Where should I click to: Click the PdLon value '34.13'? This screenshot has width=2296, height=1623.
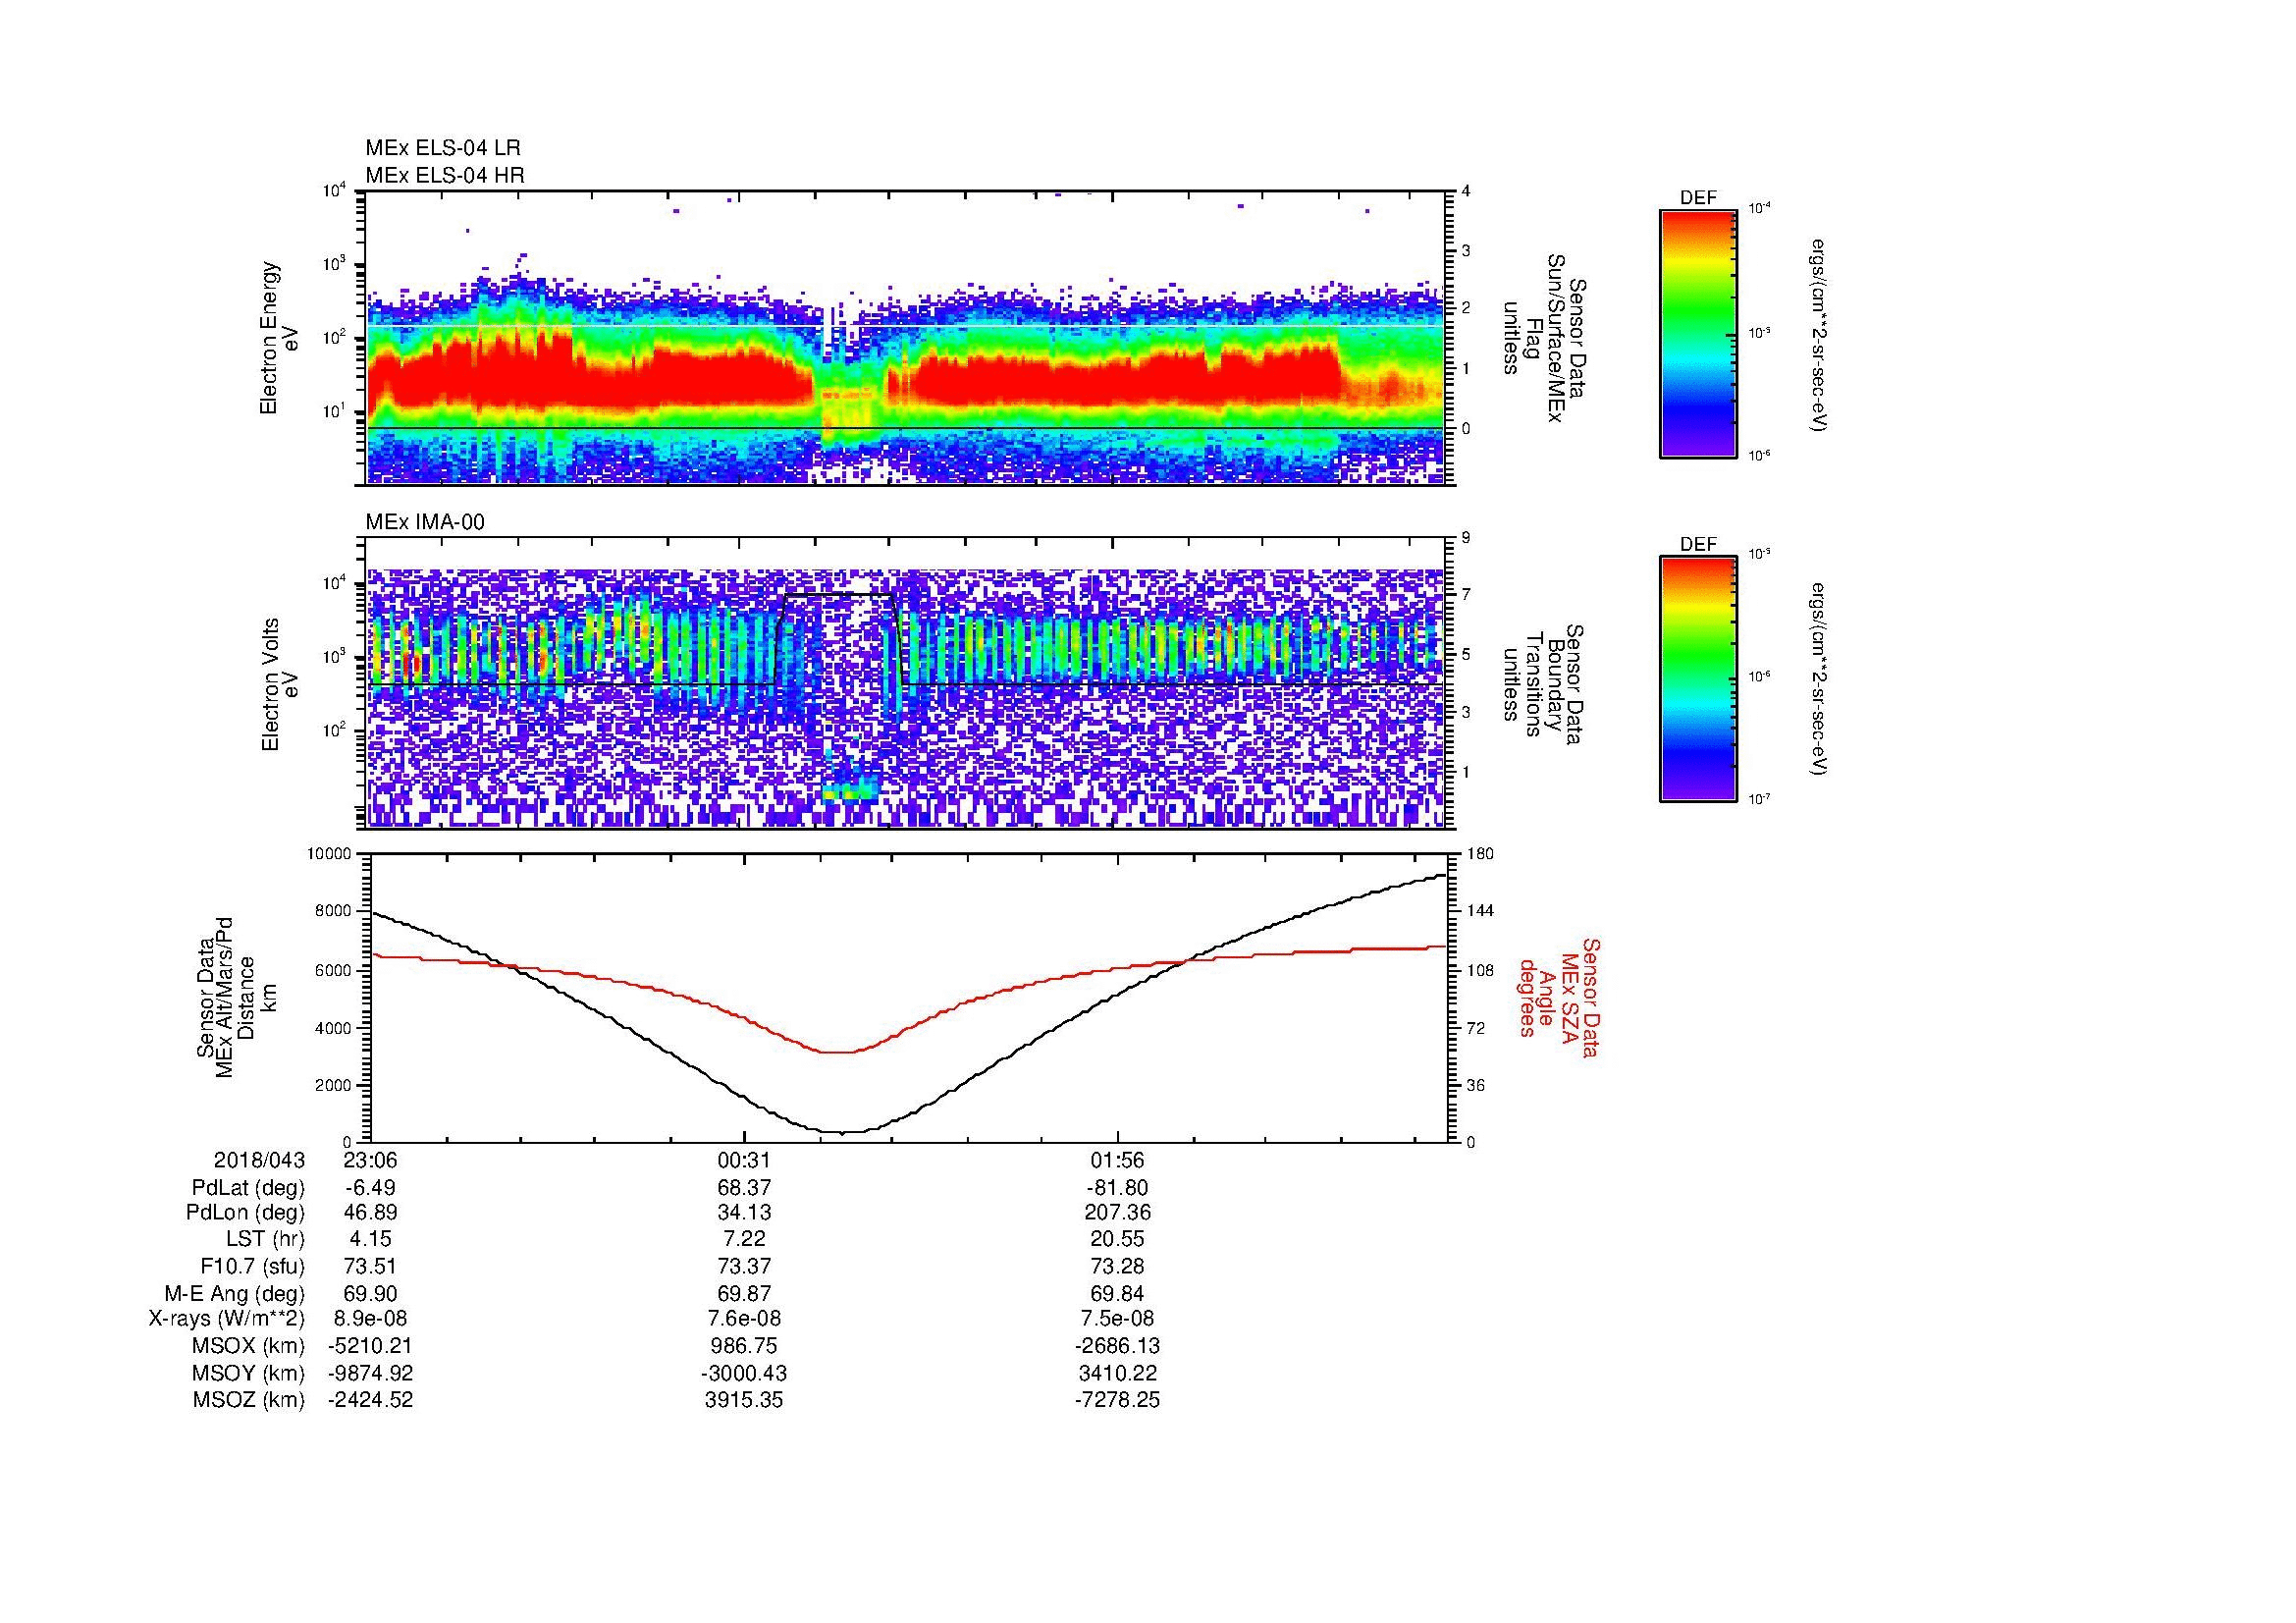(x=744, y=1213)
